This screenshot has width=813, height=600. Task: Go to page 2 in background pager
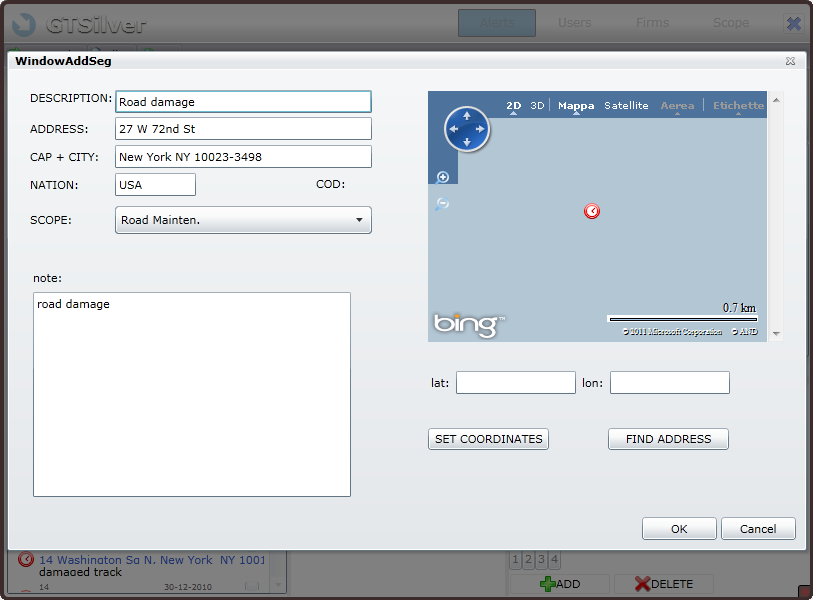(528, 560)
